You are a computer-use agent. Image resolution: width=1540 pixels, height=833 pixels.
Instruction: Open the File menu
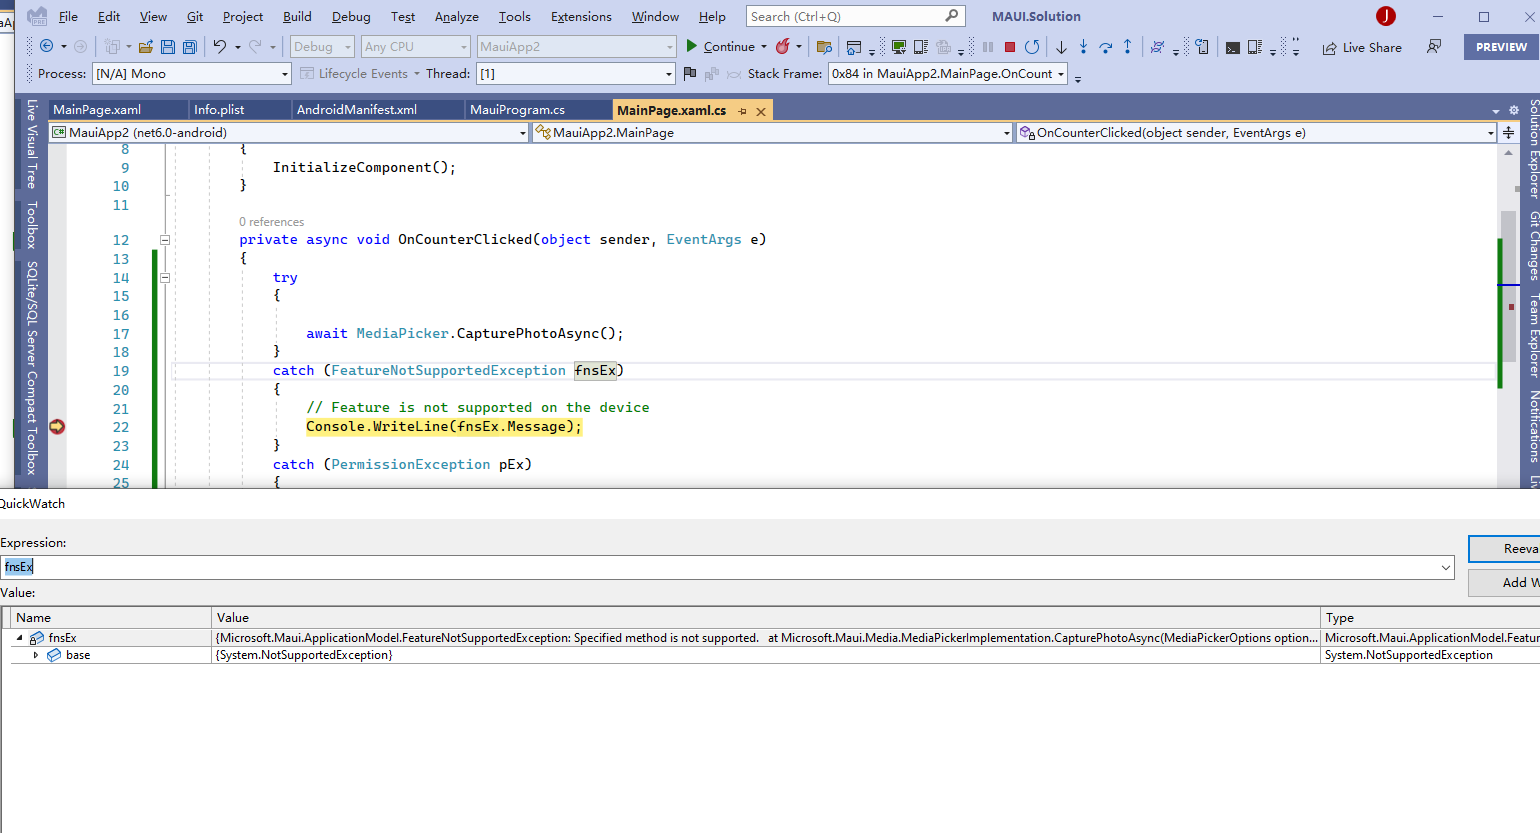[x=68, y=16]
